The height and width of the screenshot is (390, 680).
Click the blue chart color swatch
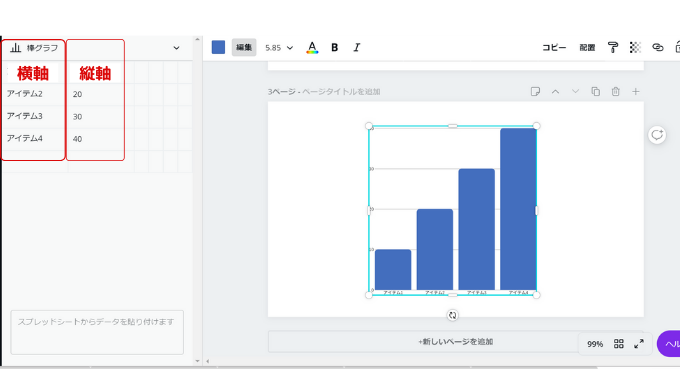click(218, 47)
